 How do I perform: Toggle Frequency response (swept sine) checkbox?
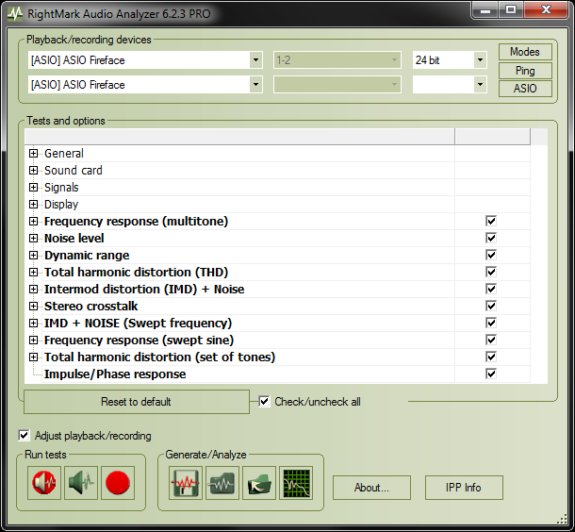(x=491, y=340)
